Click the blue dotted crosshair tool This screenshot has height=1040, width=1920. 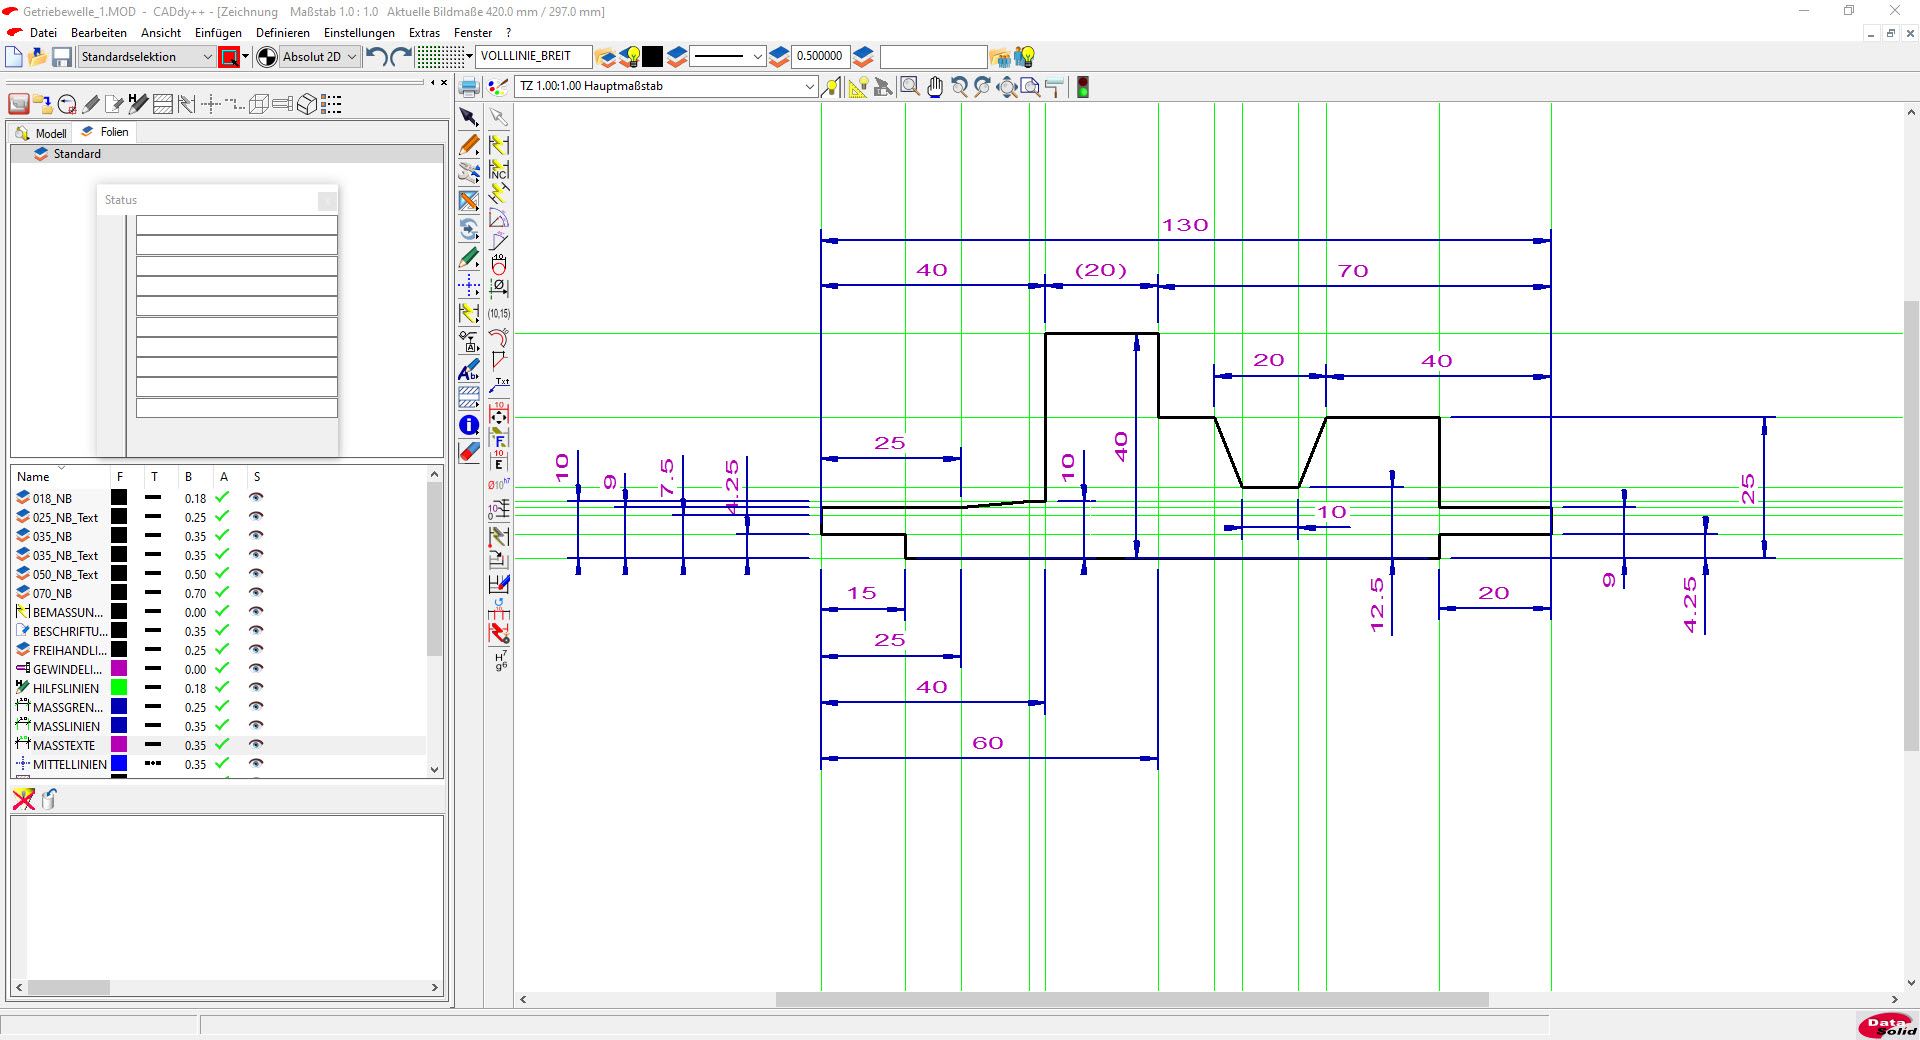(468, 286)
